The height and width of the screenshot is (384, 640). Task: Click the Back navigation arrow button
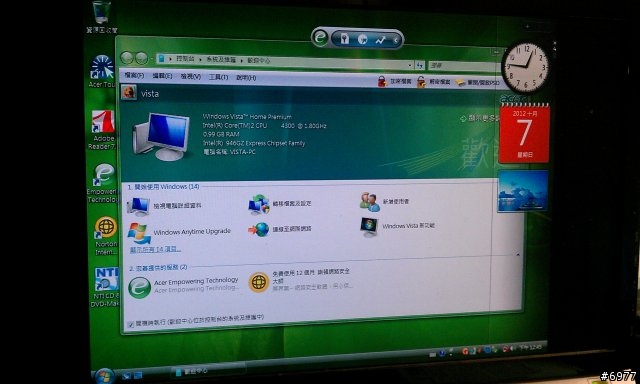point(127,58)
